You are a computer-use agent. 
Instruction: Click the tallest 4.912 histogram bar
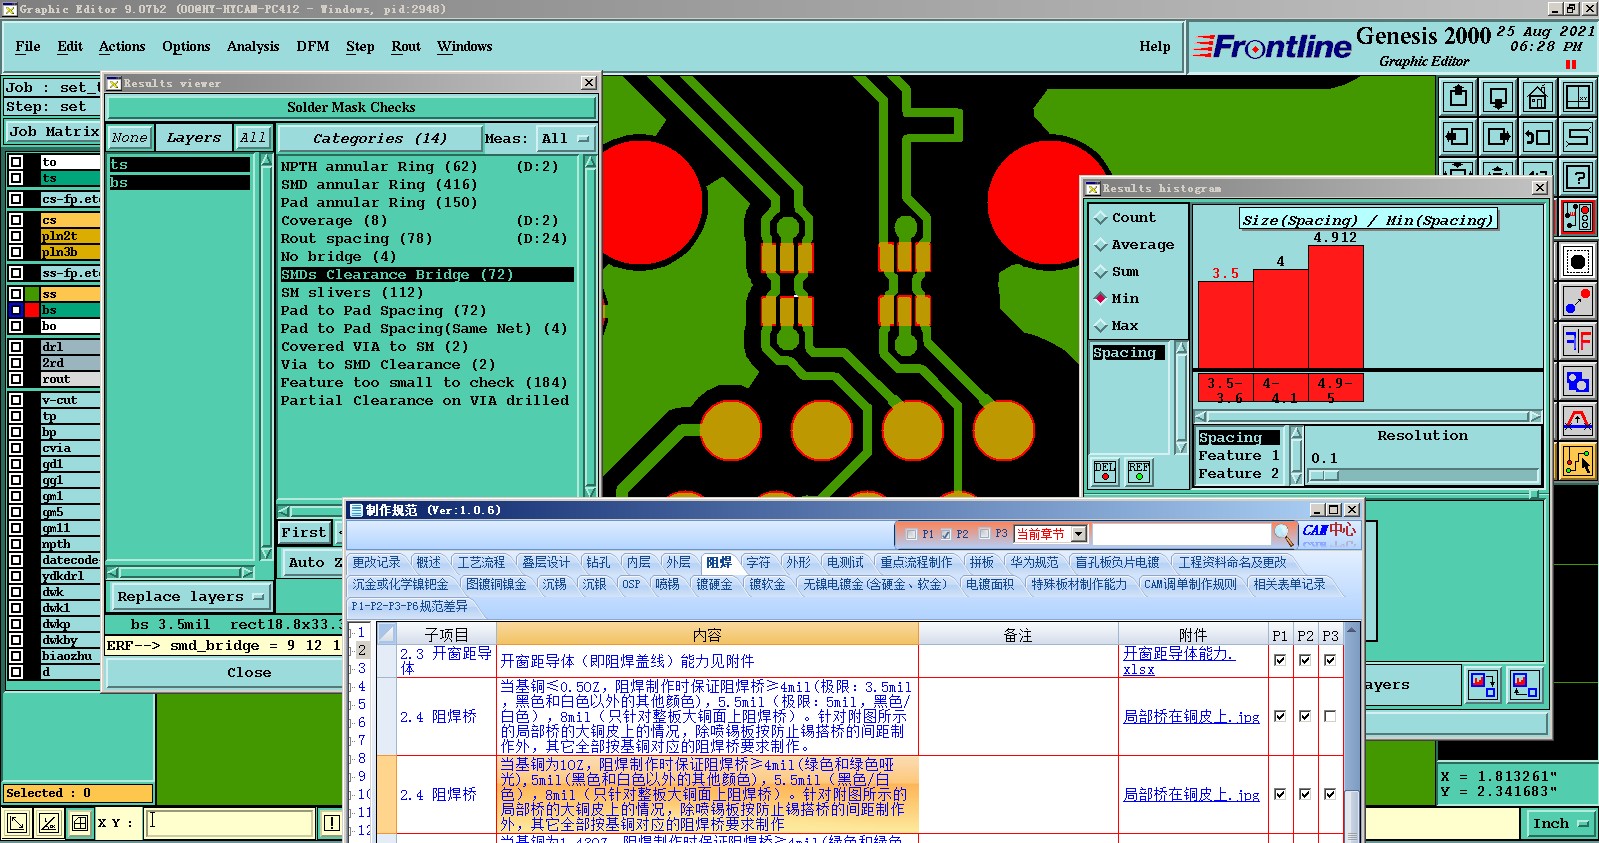[x=1336, y=307]
